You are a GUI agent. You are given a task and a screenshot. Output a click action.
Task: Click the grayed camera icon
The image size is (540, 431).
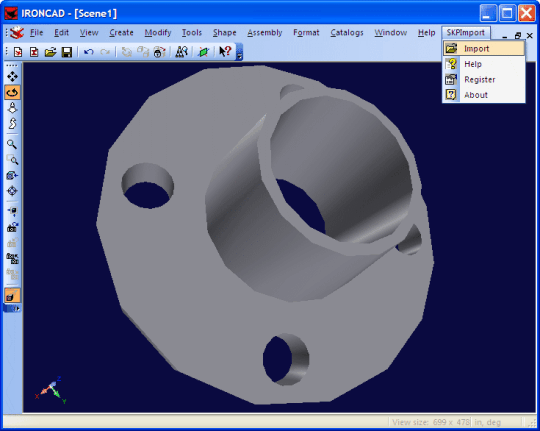pyautogui.click(x=12, y=243)
